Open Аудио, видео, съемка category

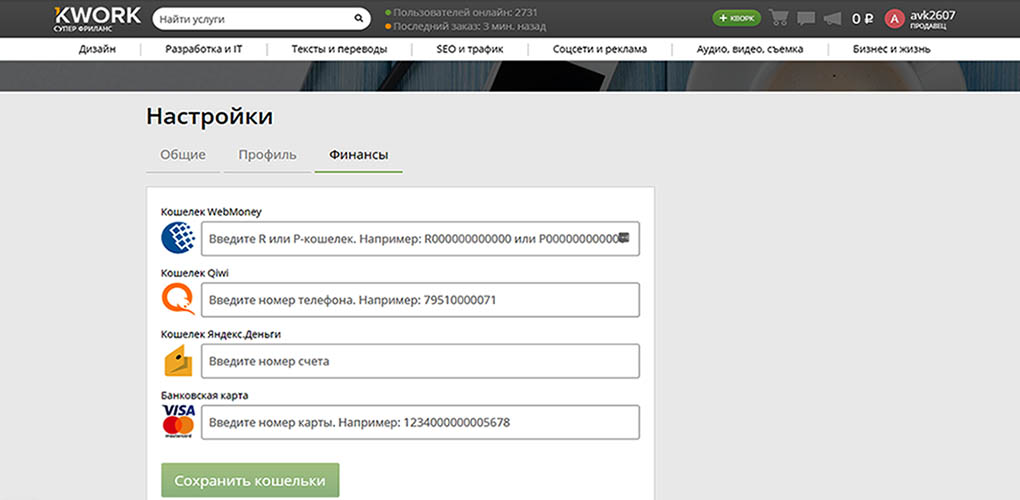tap(750, 49)
